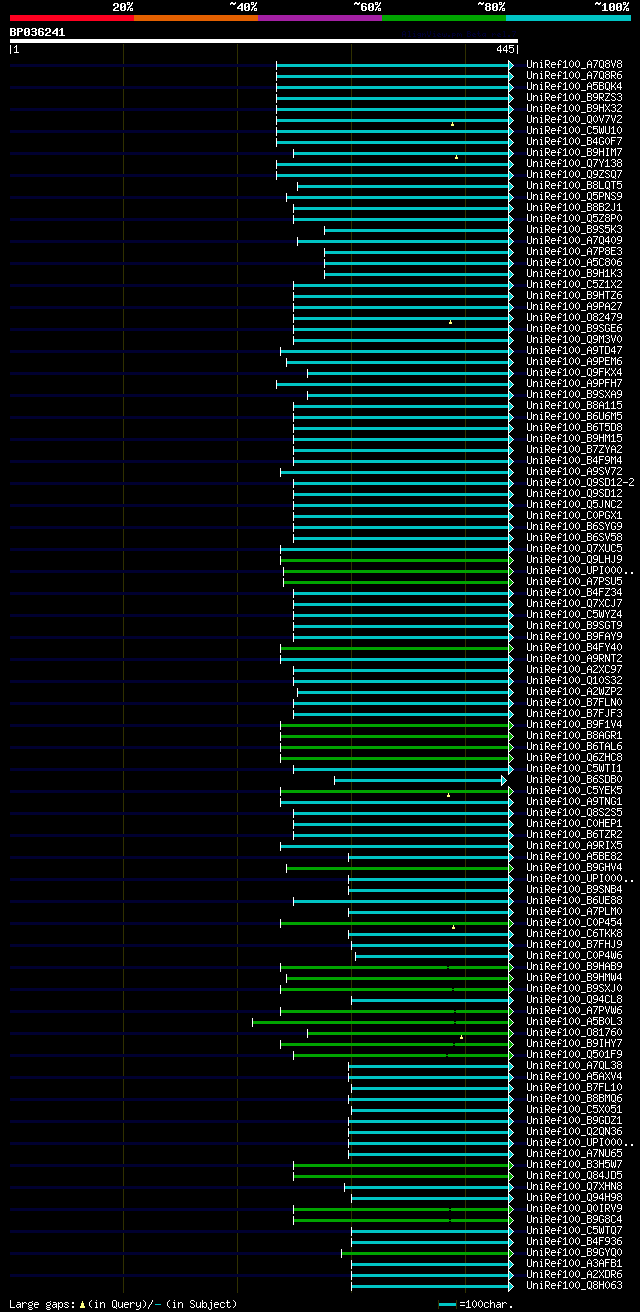Select hit label UniRef100_B8A115
The width and height of the screenshot is (640, 1312).
pos(574,406)
